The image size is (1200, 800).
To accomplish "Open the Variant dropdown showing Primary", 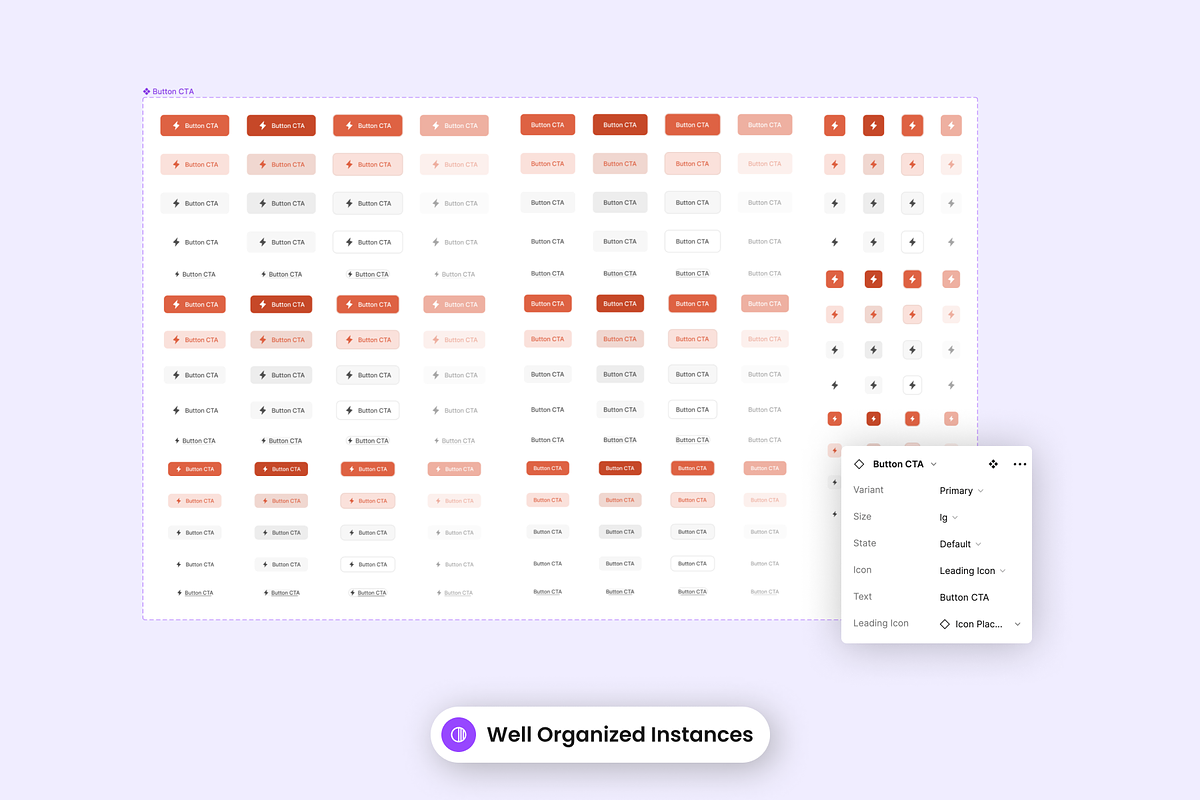I will click(x=961, y=491).
